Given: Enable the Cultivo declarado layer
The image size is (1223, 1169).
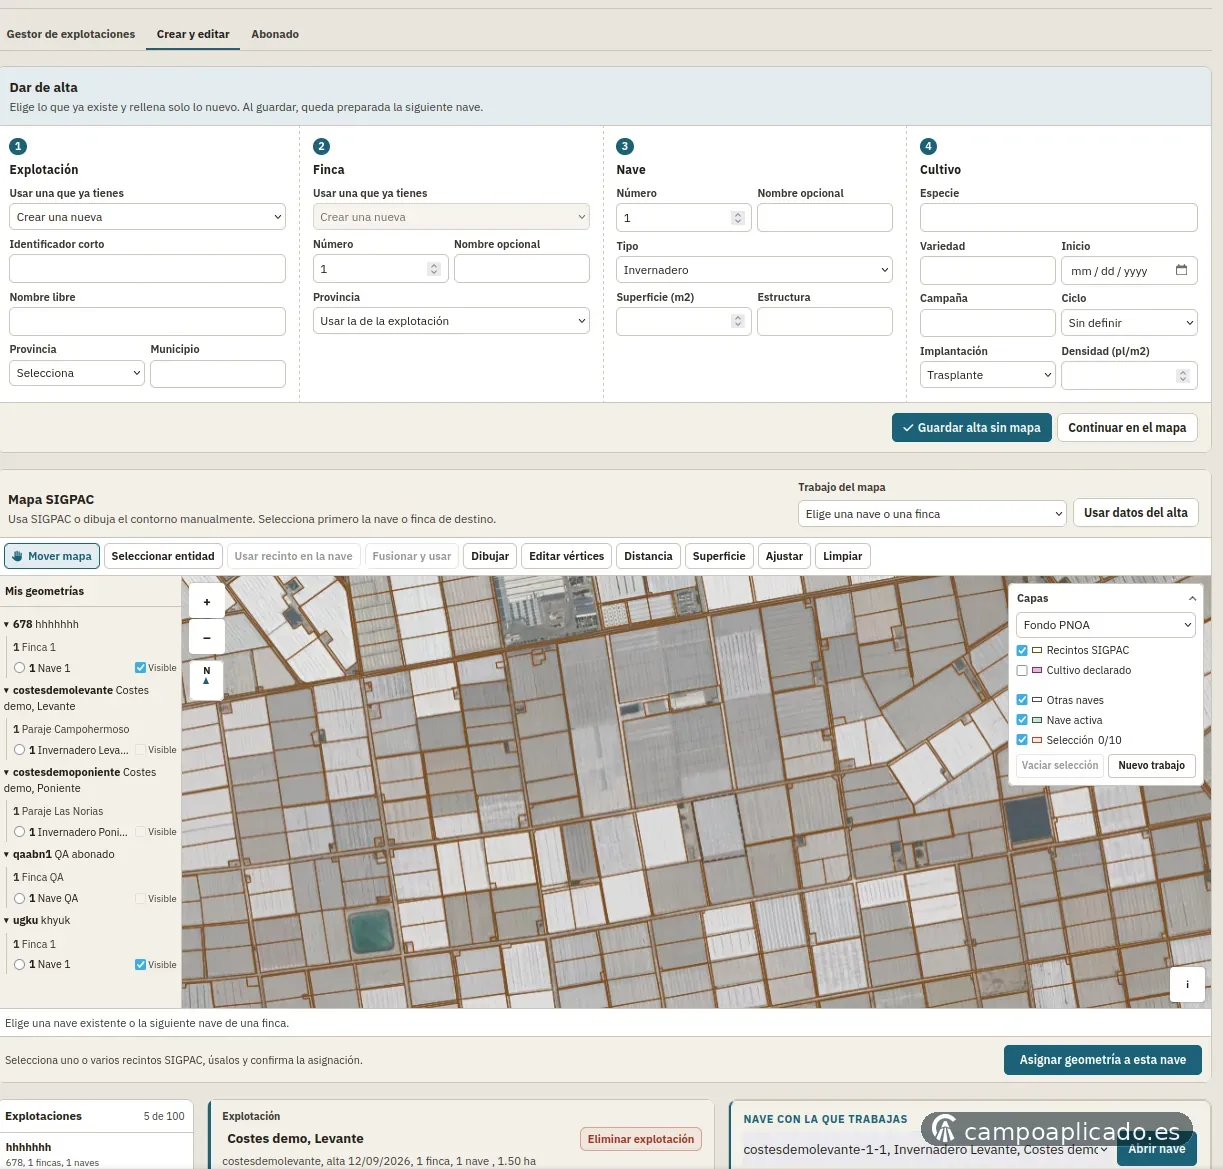Looking at the screenshot, I should [x=1022, y=670].
